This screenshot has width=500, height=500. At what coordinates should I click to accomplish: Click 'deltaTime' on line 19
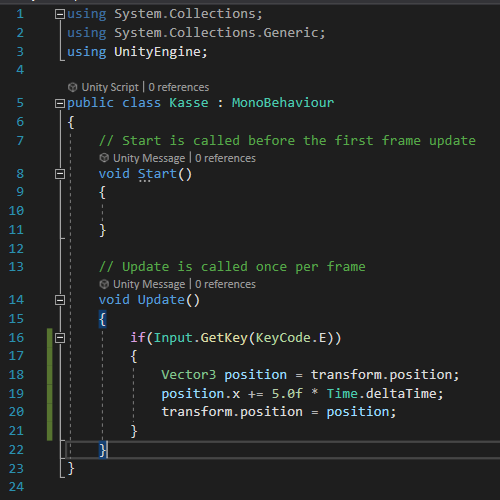(x=401, y=394)
